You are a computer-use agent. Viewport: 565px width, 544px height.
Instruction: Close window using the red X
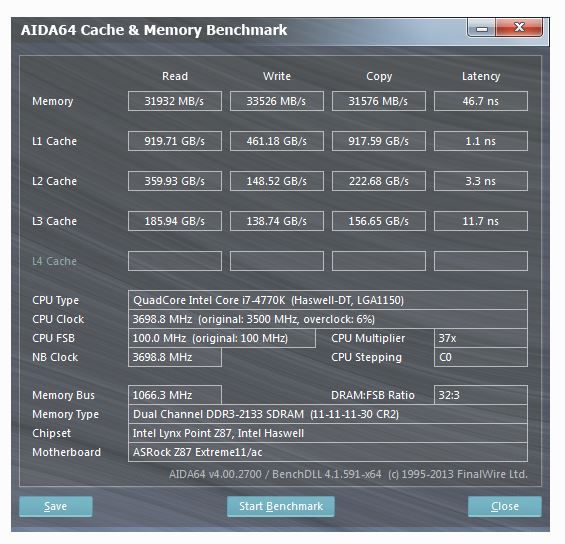coord(519,27)
